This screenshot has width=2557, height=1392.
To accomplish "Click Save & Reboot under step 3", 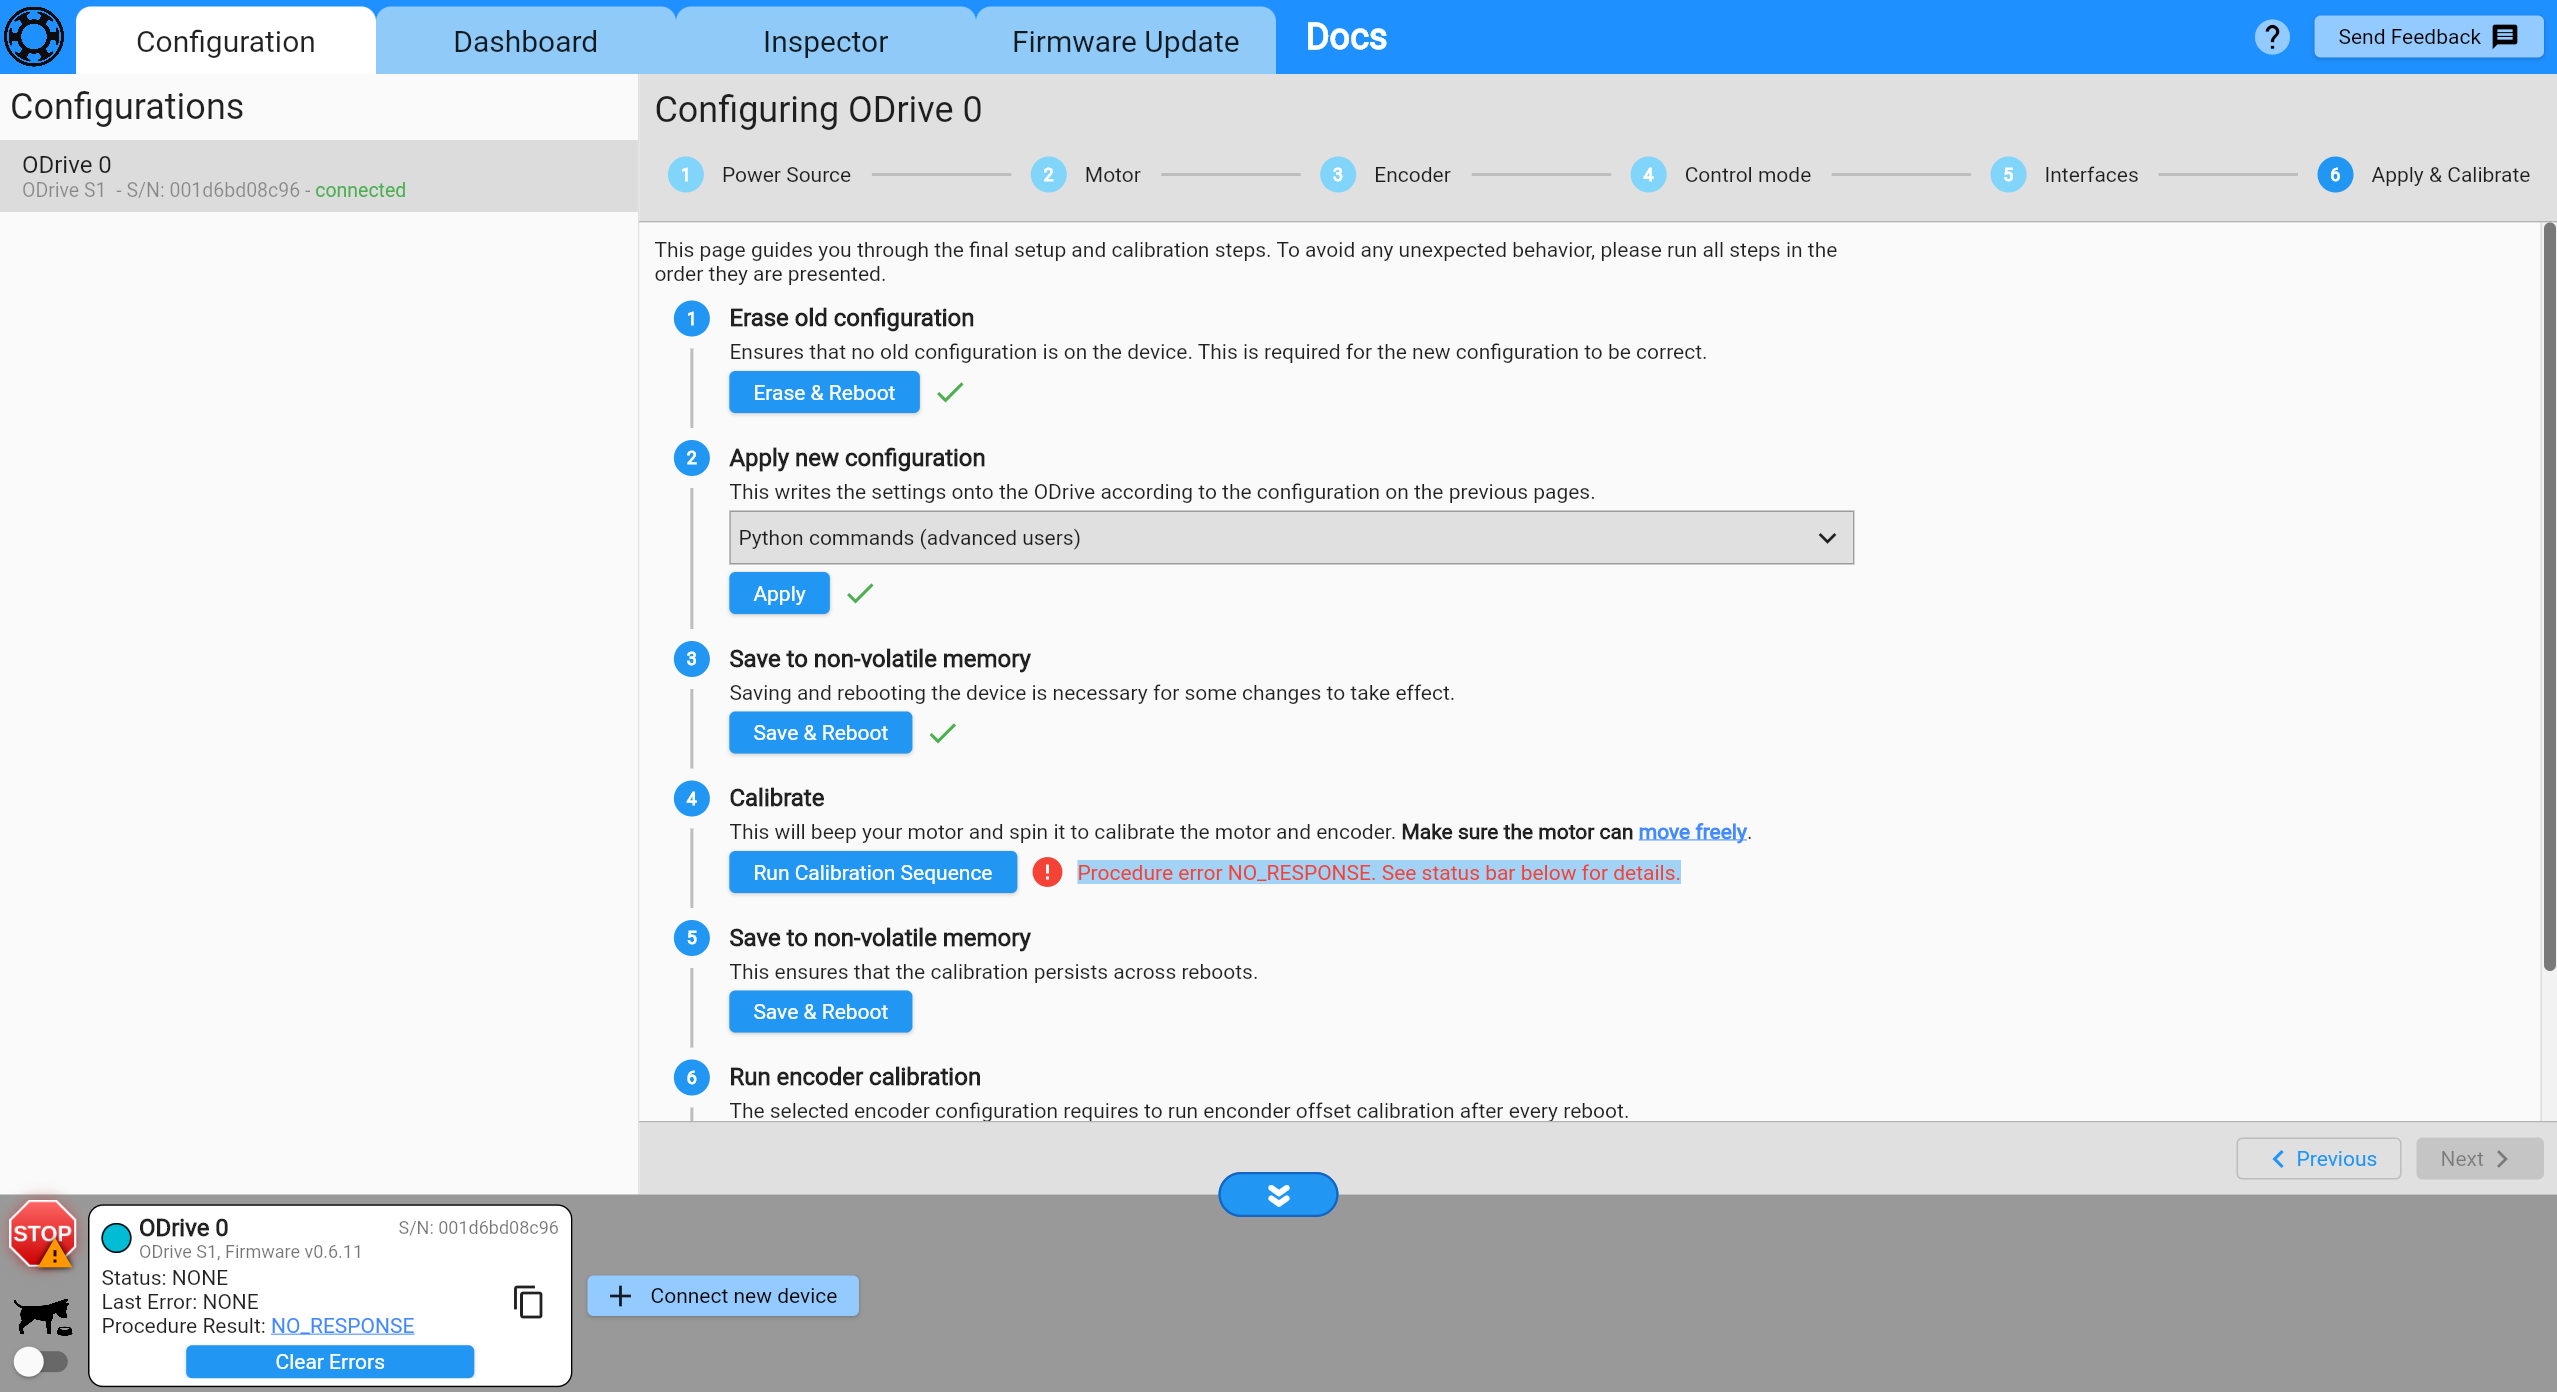I will (x=820, y=732).
